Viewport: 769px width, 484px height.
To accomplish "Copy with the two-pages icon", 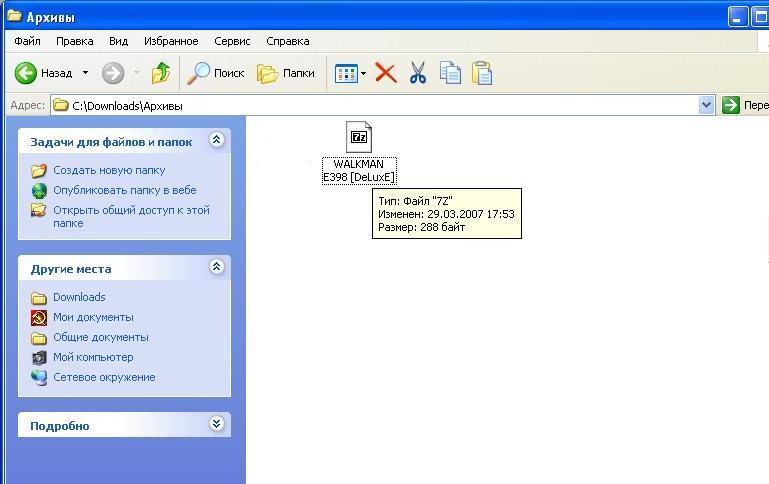I will tap(450, 73).
